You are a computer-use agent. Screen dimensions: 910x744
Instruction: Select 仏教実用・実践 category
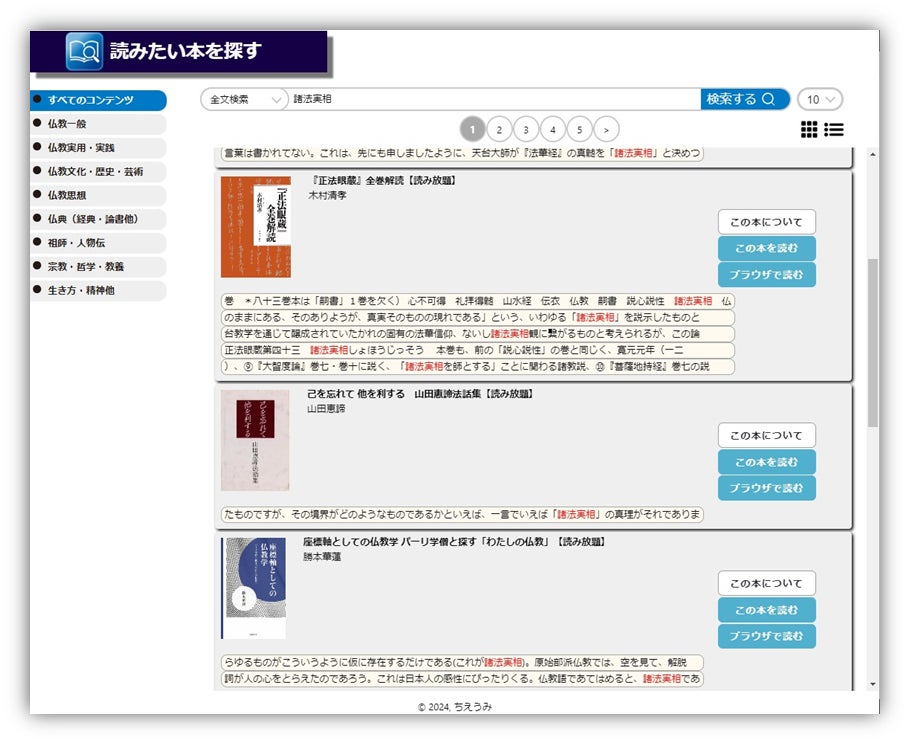click(98, 147)
